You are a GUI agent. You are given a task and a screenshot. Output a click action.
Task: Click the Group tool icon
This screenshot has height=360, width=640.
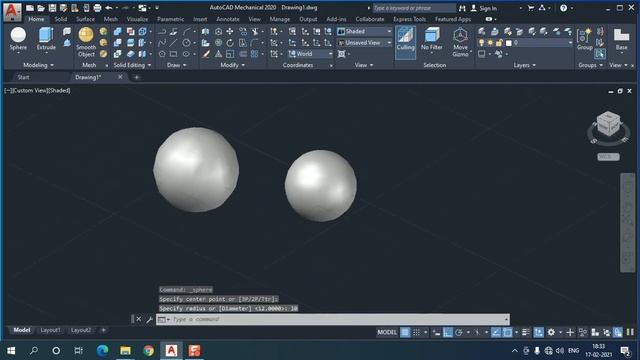click(x=584, y=39)
